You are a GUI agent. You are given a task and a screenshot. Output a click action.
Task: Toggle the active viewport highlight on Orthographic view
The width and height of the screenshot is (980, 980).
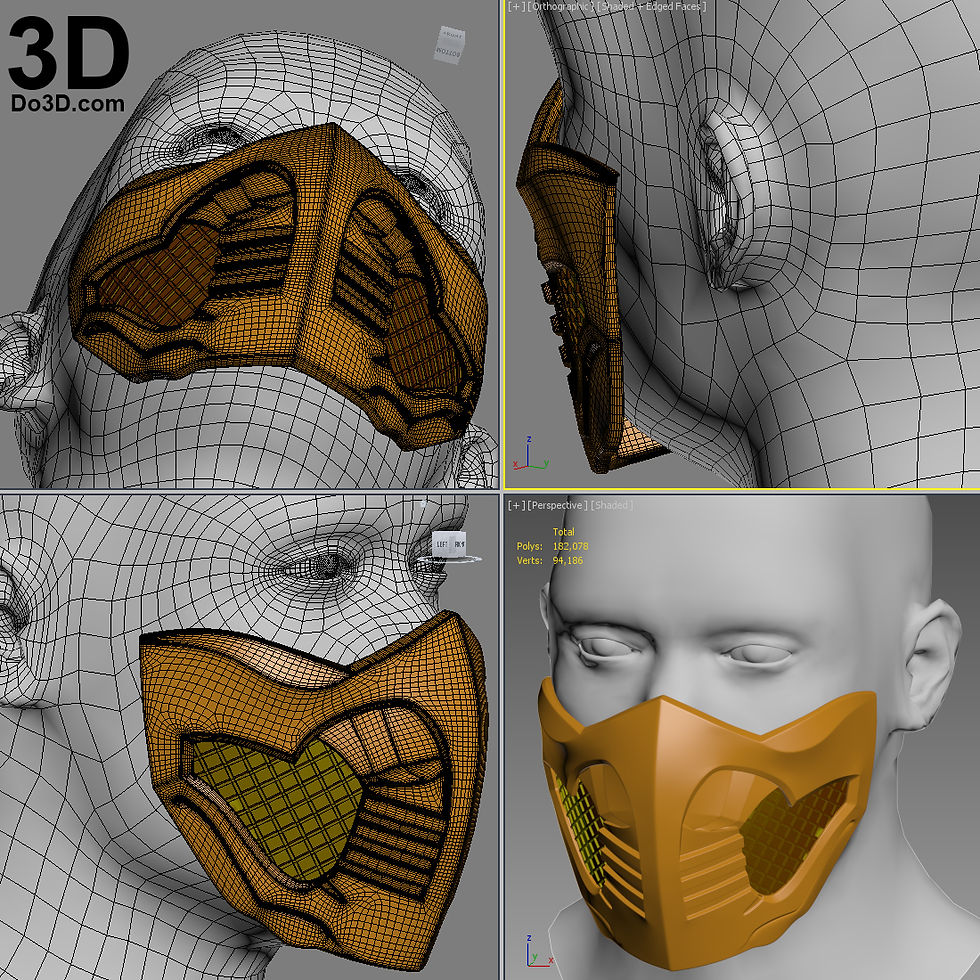coord(504,250)
